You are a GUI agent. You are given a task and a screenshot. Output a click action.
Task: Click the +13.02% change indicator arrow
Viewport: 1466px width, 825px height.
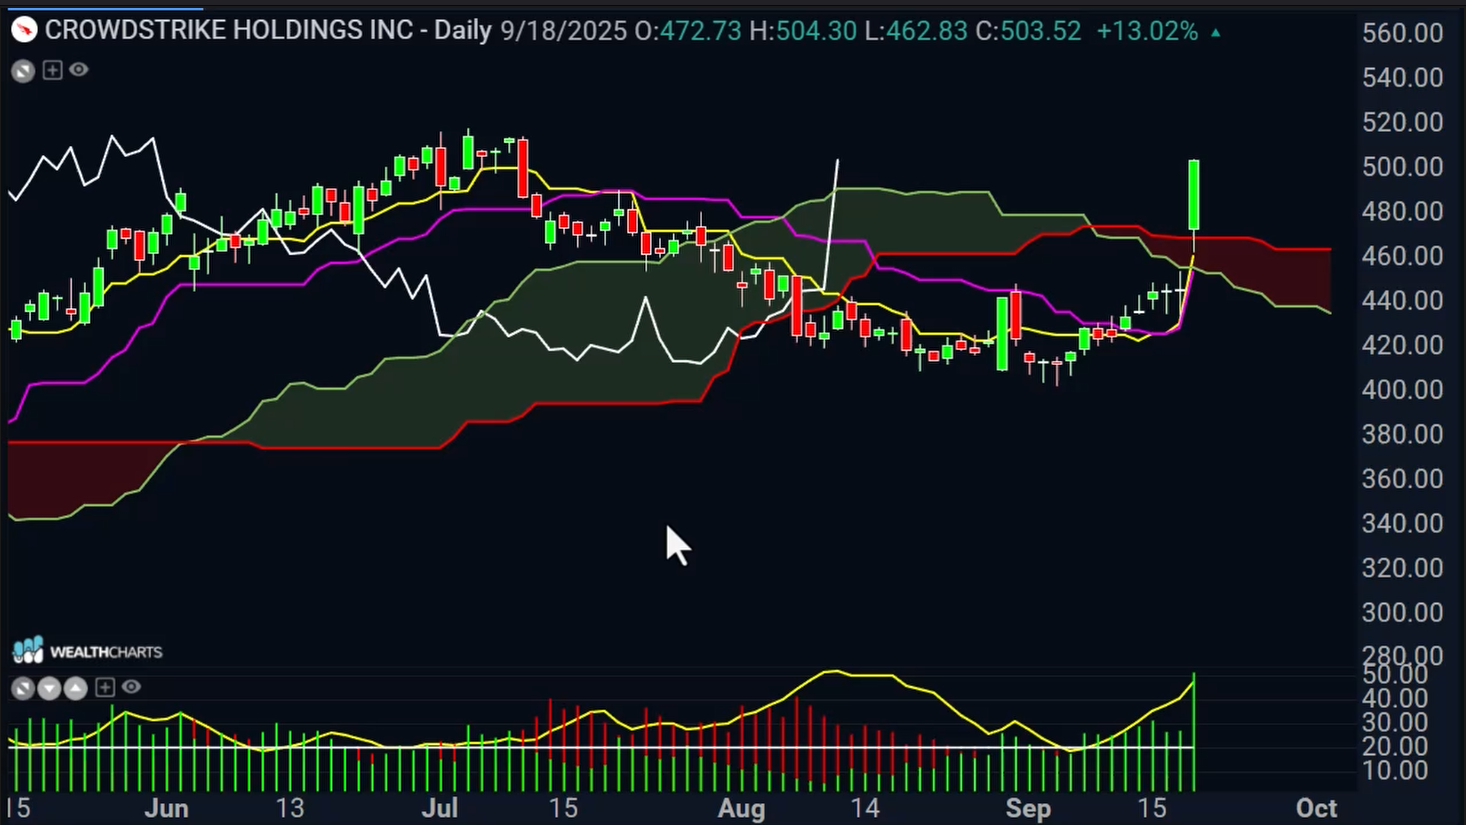(x=1216, y=32)
